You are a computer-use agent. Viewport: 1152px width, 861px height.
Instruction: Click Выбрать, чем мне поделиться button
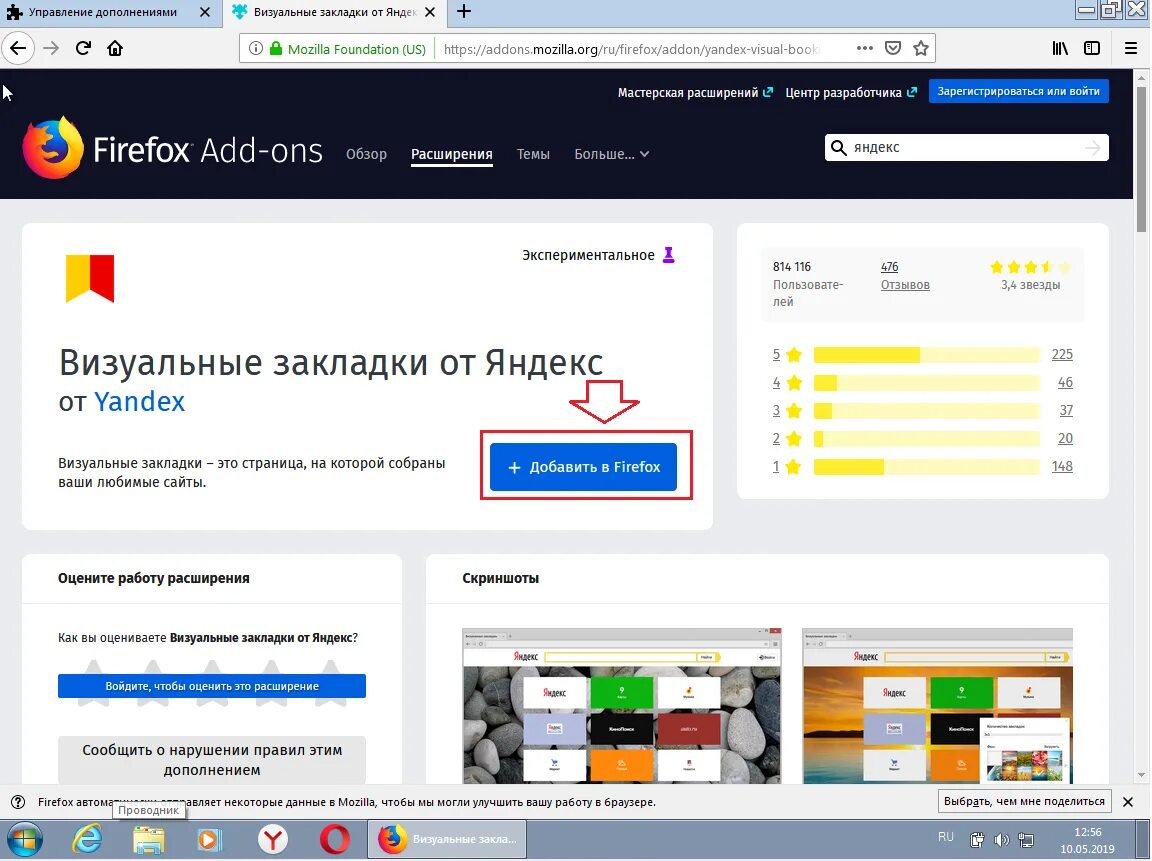point(1024,801)
